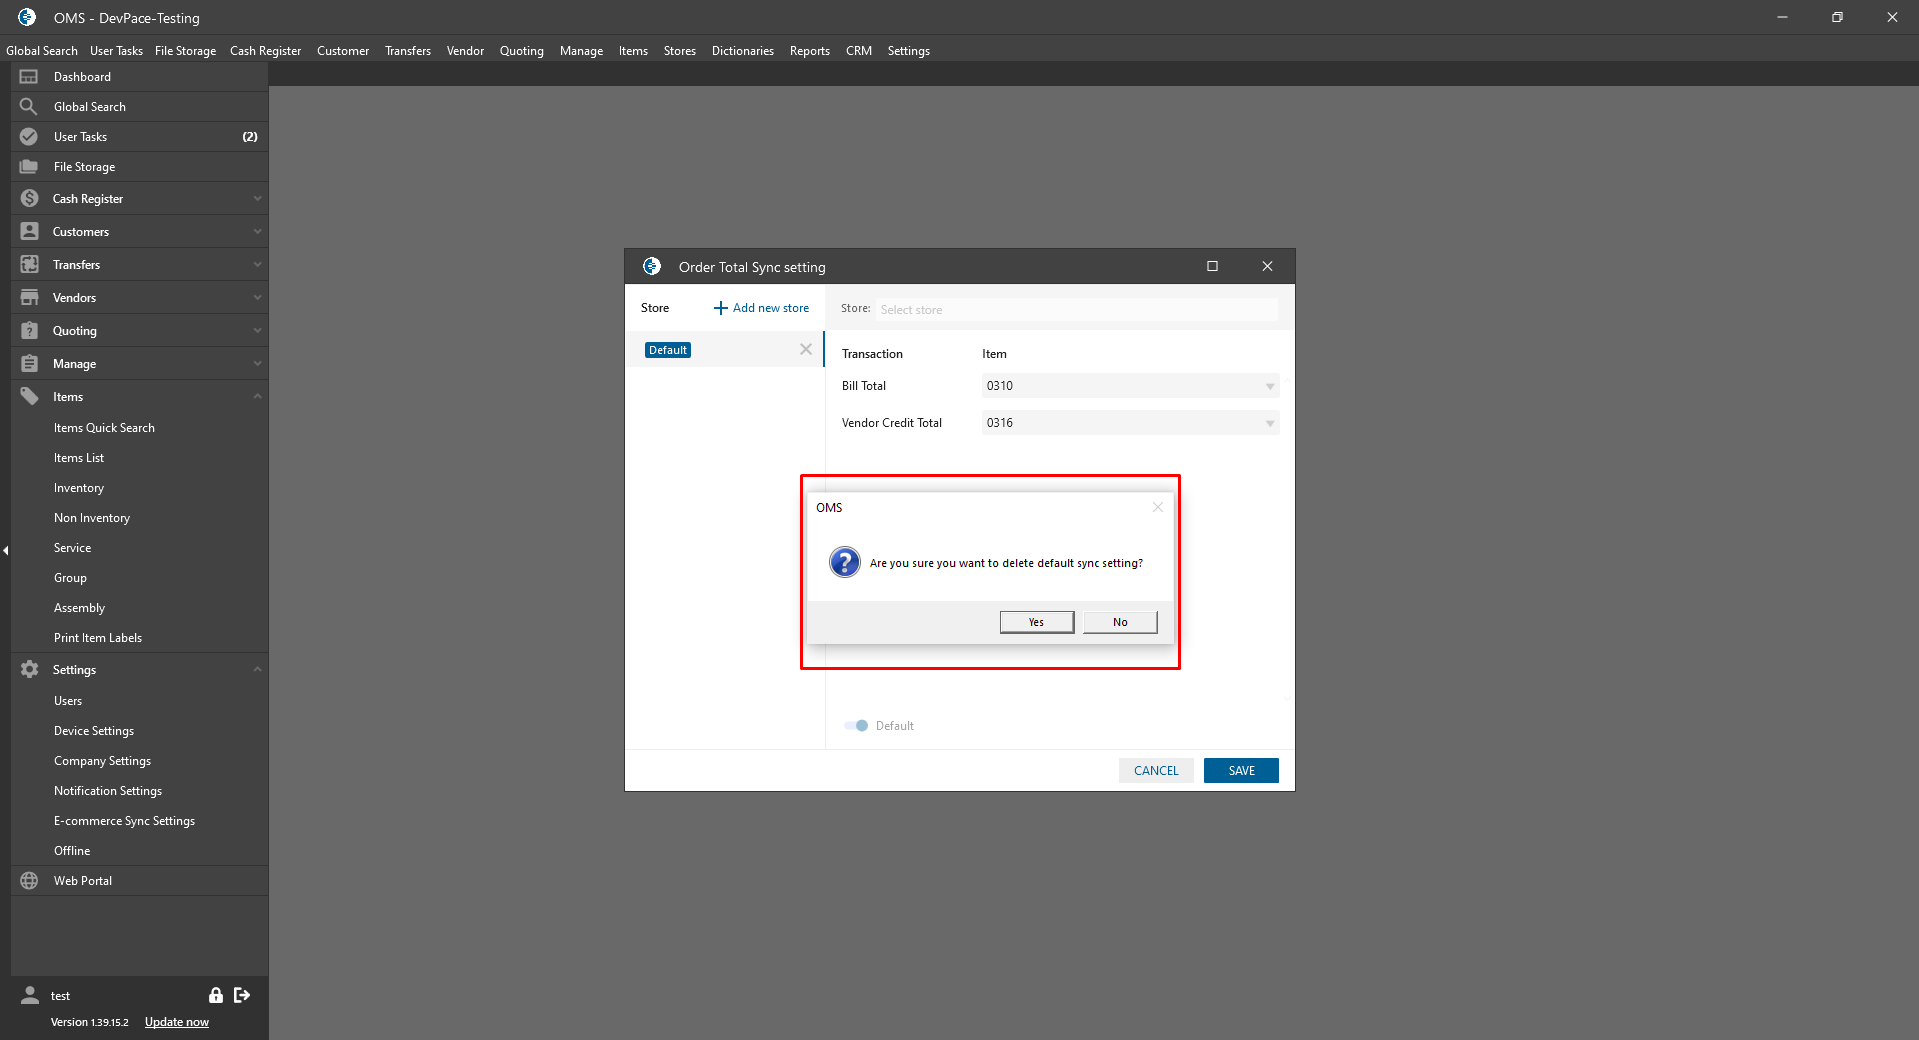The width and height of the screenshot is (1919, 1040).
Task: Click the Web Portal globe icon
Action: coord(29,881)
